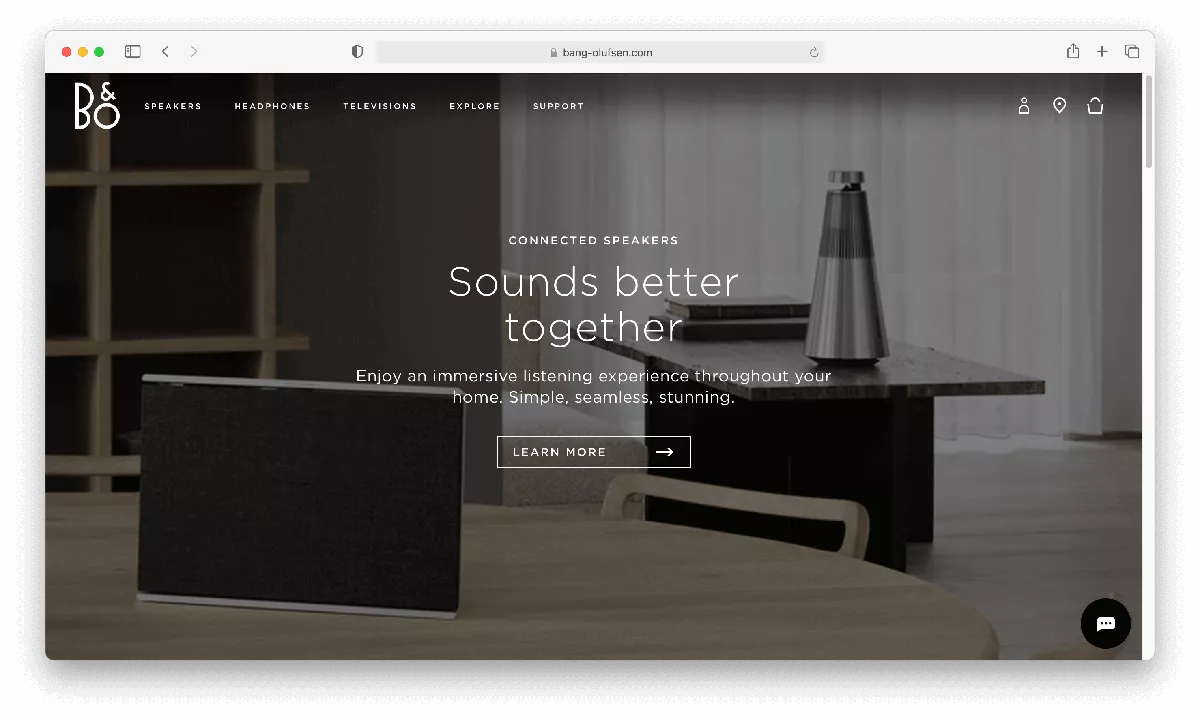The height and width of the screenshot is (720, 1200).
Task: Expand the Explore navigation menu
Action: (x=474, y=106)
